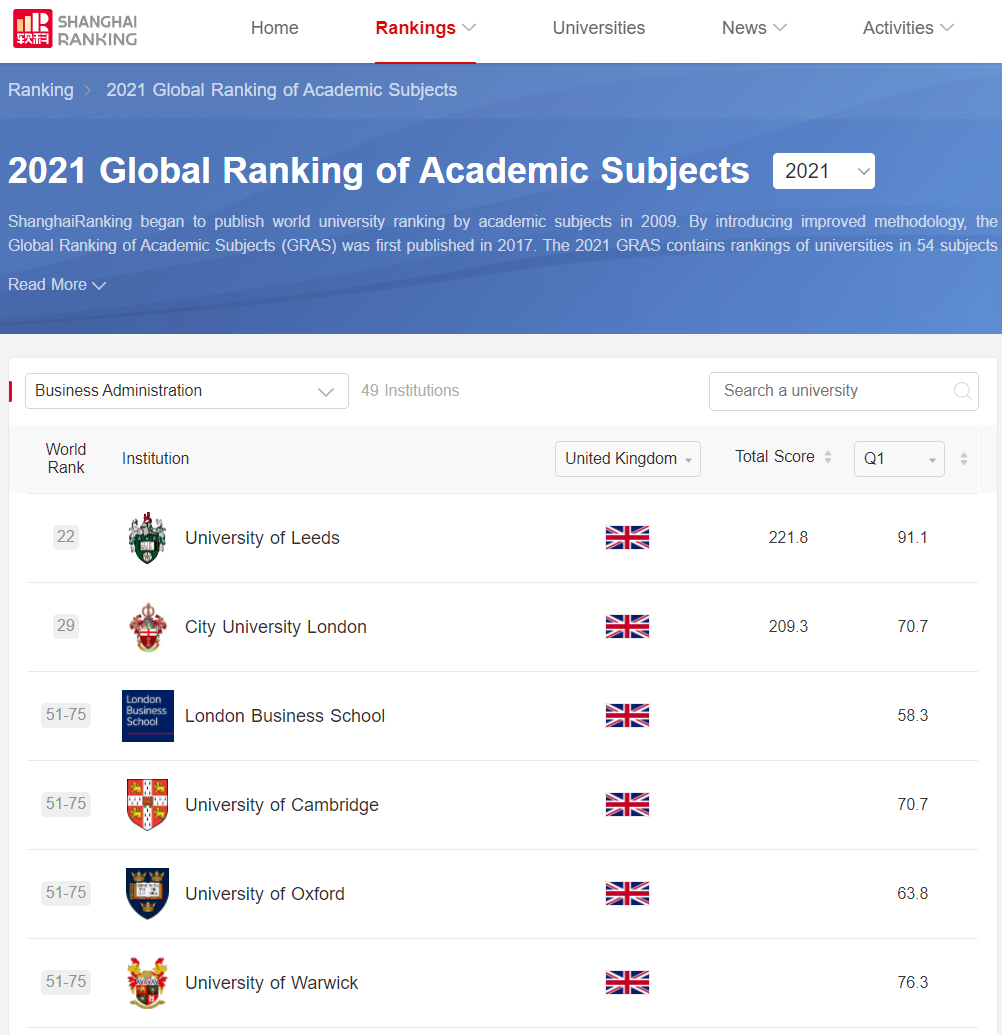The image size is (1002, 1035).
Task: Click UK flag in City University row
Action: [627, 626]
